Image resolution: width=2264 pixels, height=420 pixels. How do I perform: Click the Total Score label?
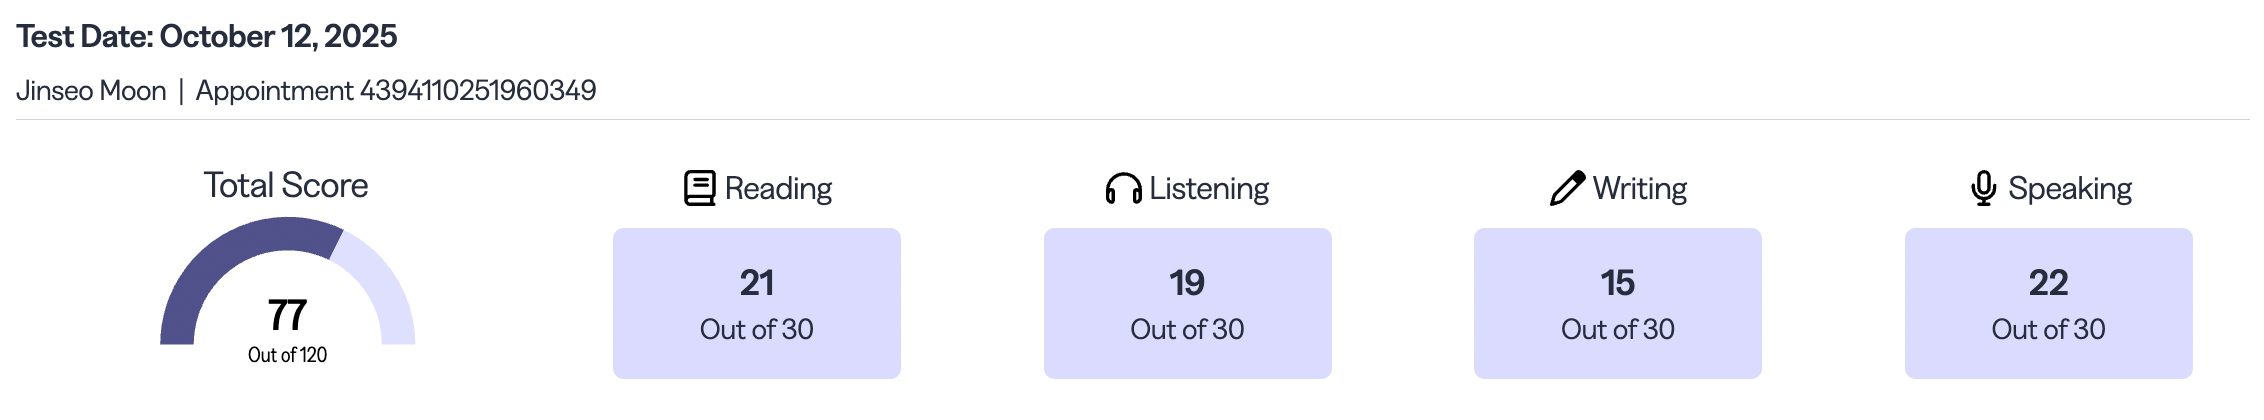pyautogui.click(x=286, y=186)
